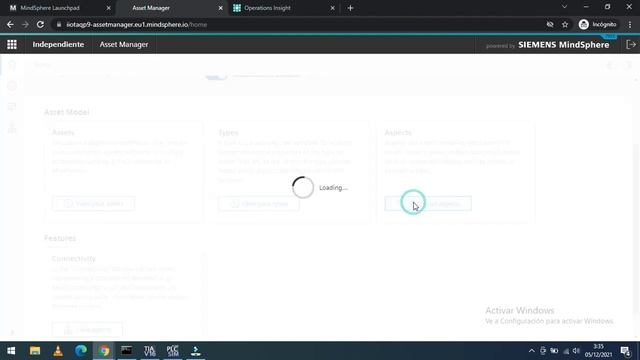Open a new browser tab
The image size is (640, 360).
point(350,8)
